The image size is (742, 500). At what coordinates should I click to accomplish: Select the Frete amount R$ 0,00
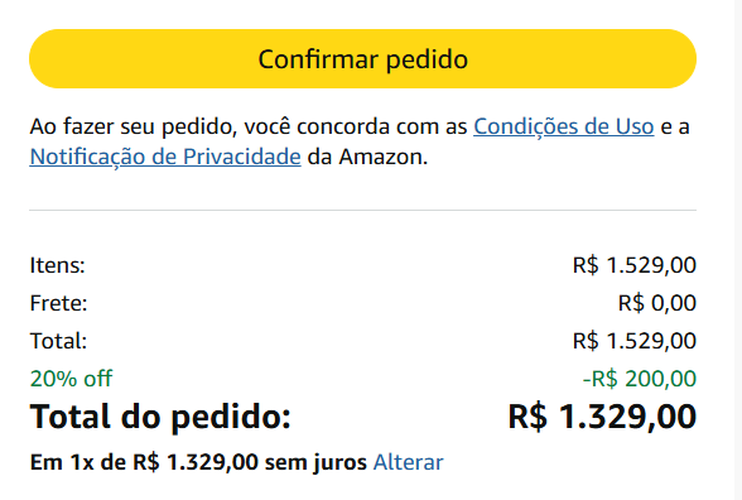(x=657, y=303)
